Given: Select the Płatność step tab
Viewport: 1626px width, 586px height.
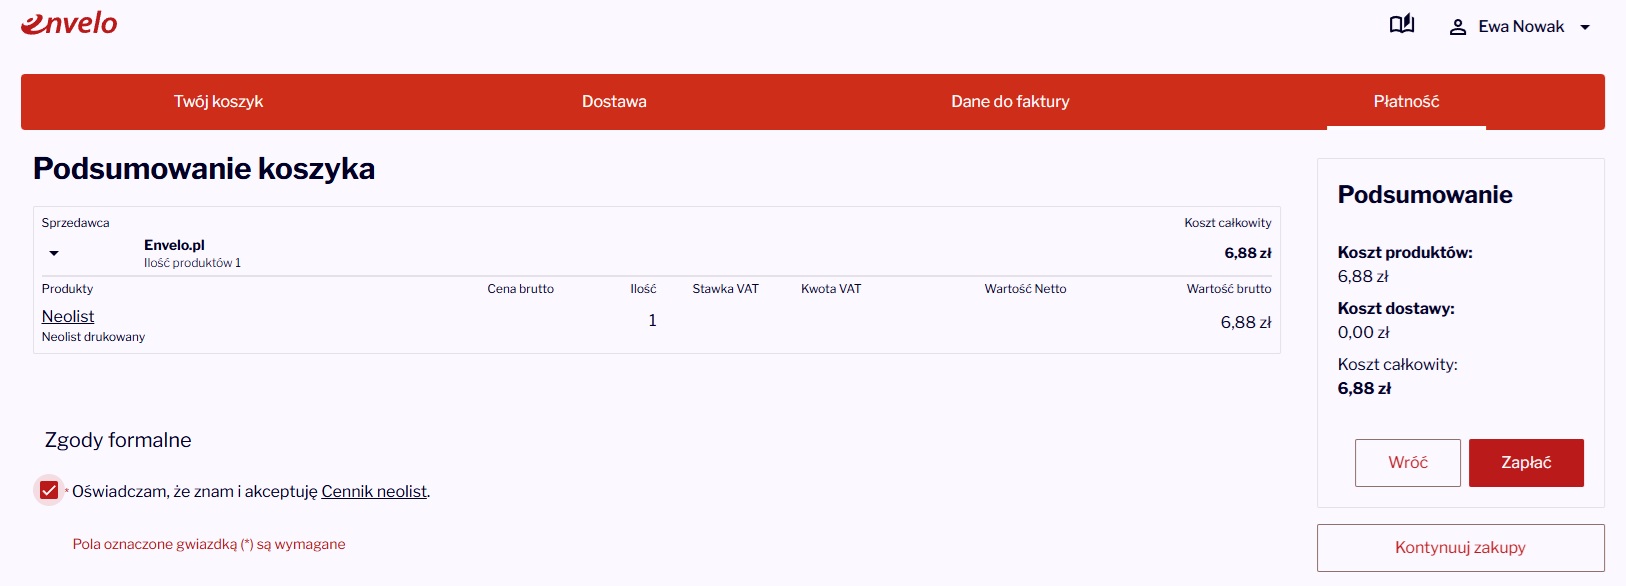Looking at the screenshot, I should [1406, 101].
